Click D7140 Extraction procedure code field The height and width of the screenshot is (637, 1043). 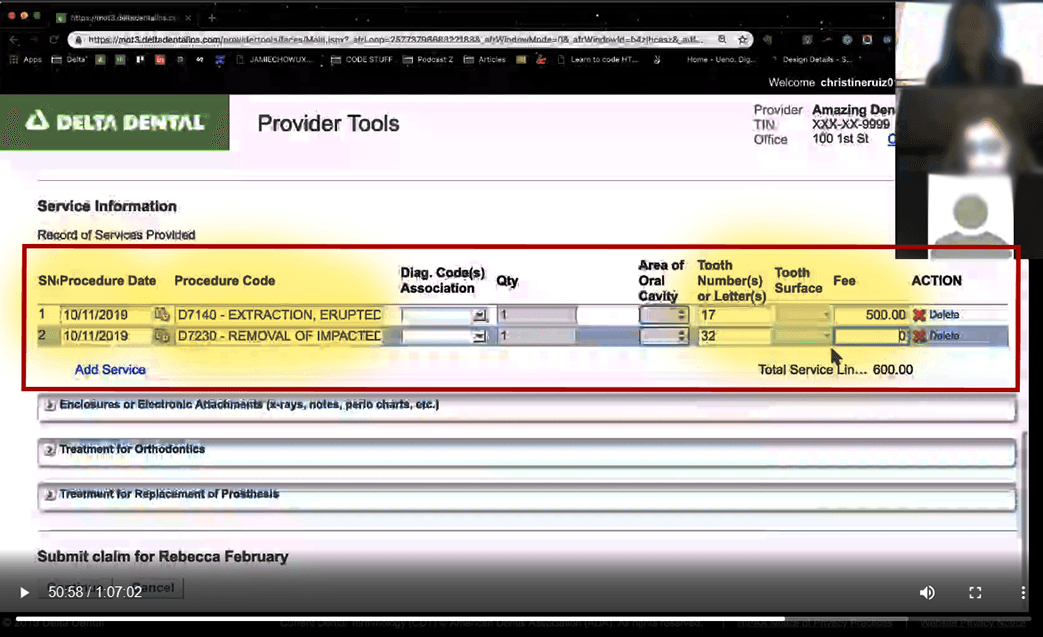pyautogui.click(x=279, y=315)
